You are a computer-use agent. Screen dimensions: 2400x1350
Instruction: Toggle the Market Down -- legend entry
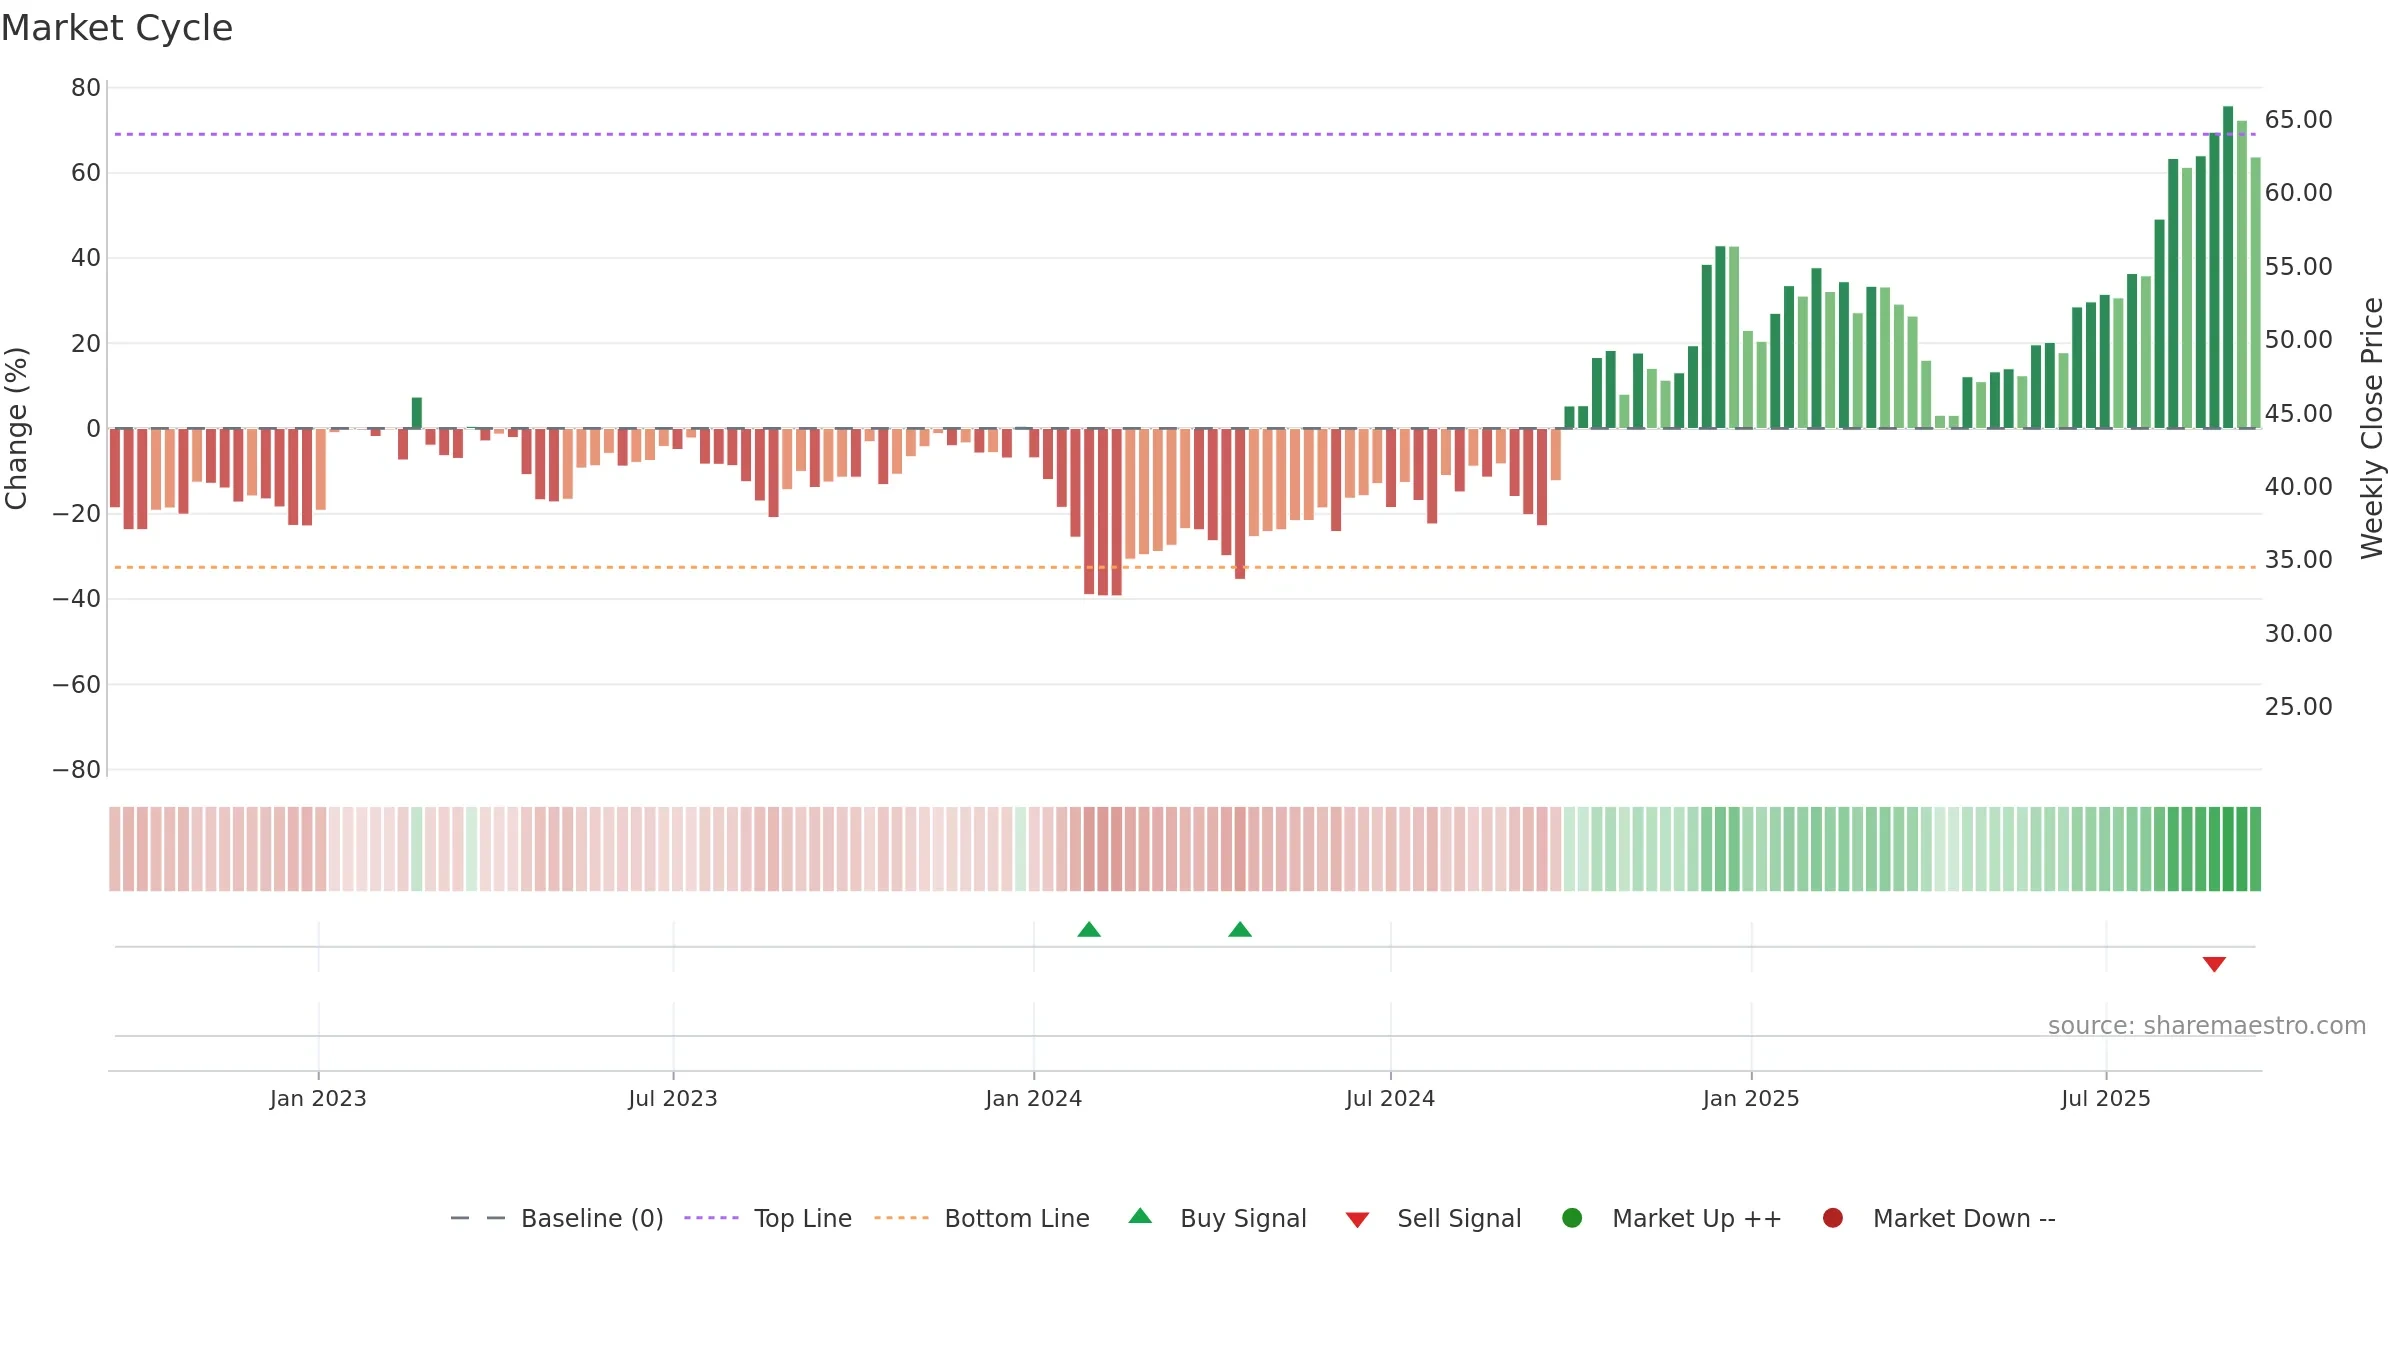[x=1939, y=1218]
